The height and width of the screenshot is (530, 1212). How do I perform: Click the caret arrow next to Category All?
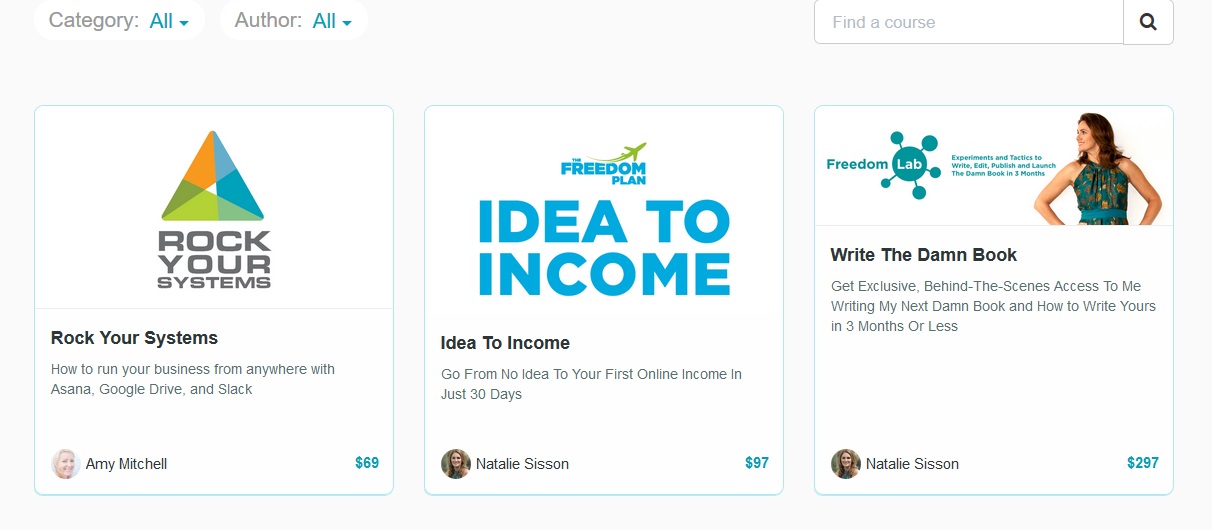tap(184, 23)
